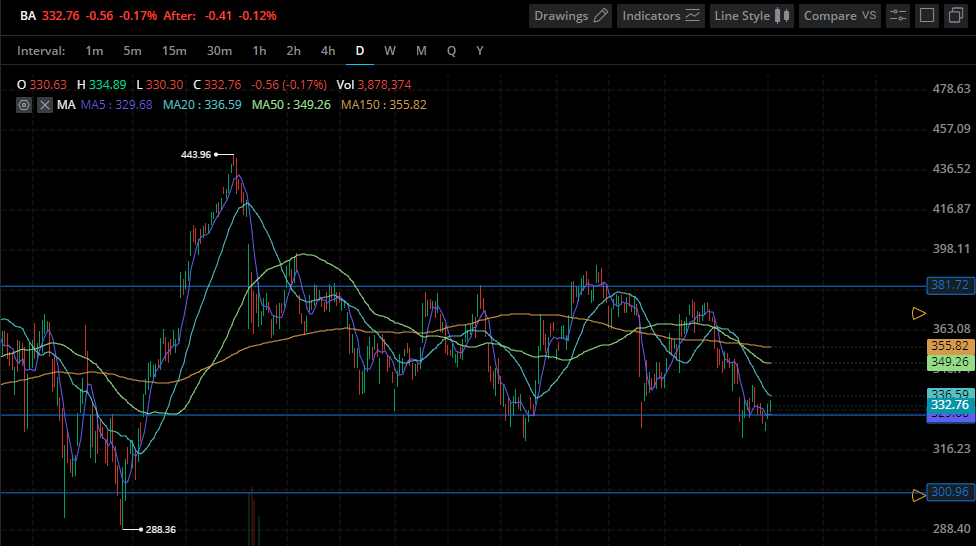The width and height of the screenshot is (976, 546).
Task: Click the 288.40 axis price label
Action: [951, 529]
